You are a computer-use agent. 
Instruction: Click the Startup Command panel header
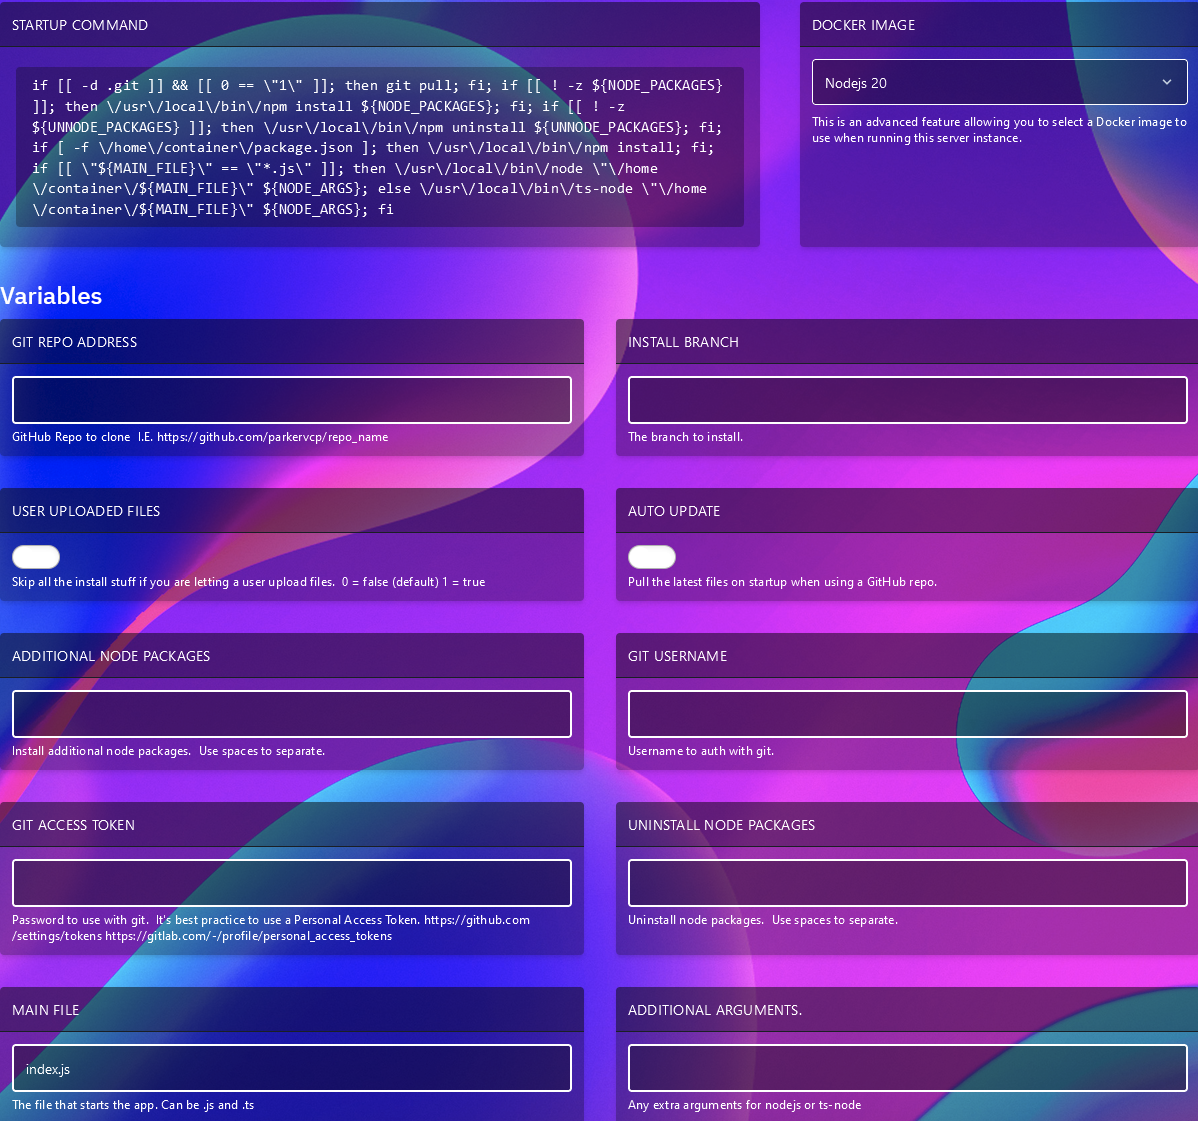(x=80, y=25)
